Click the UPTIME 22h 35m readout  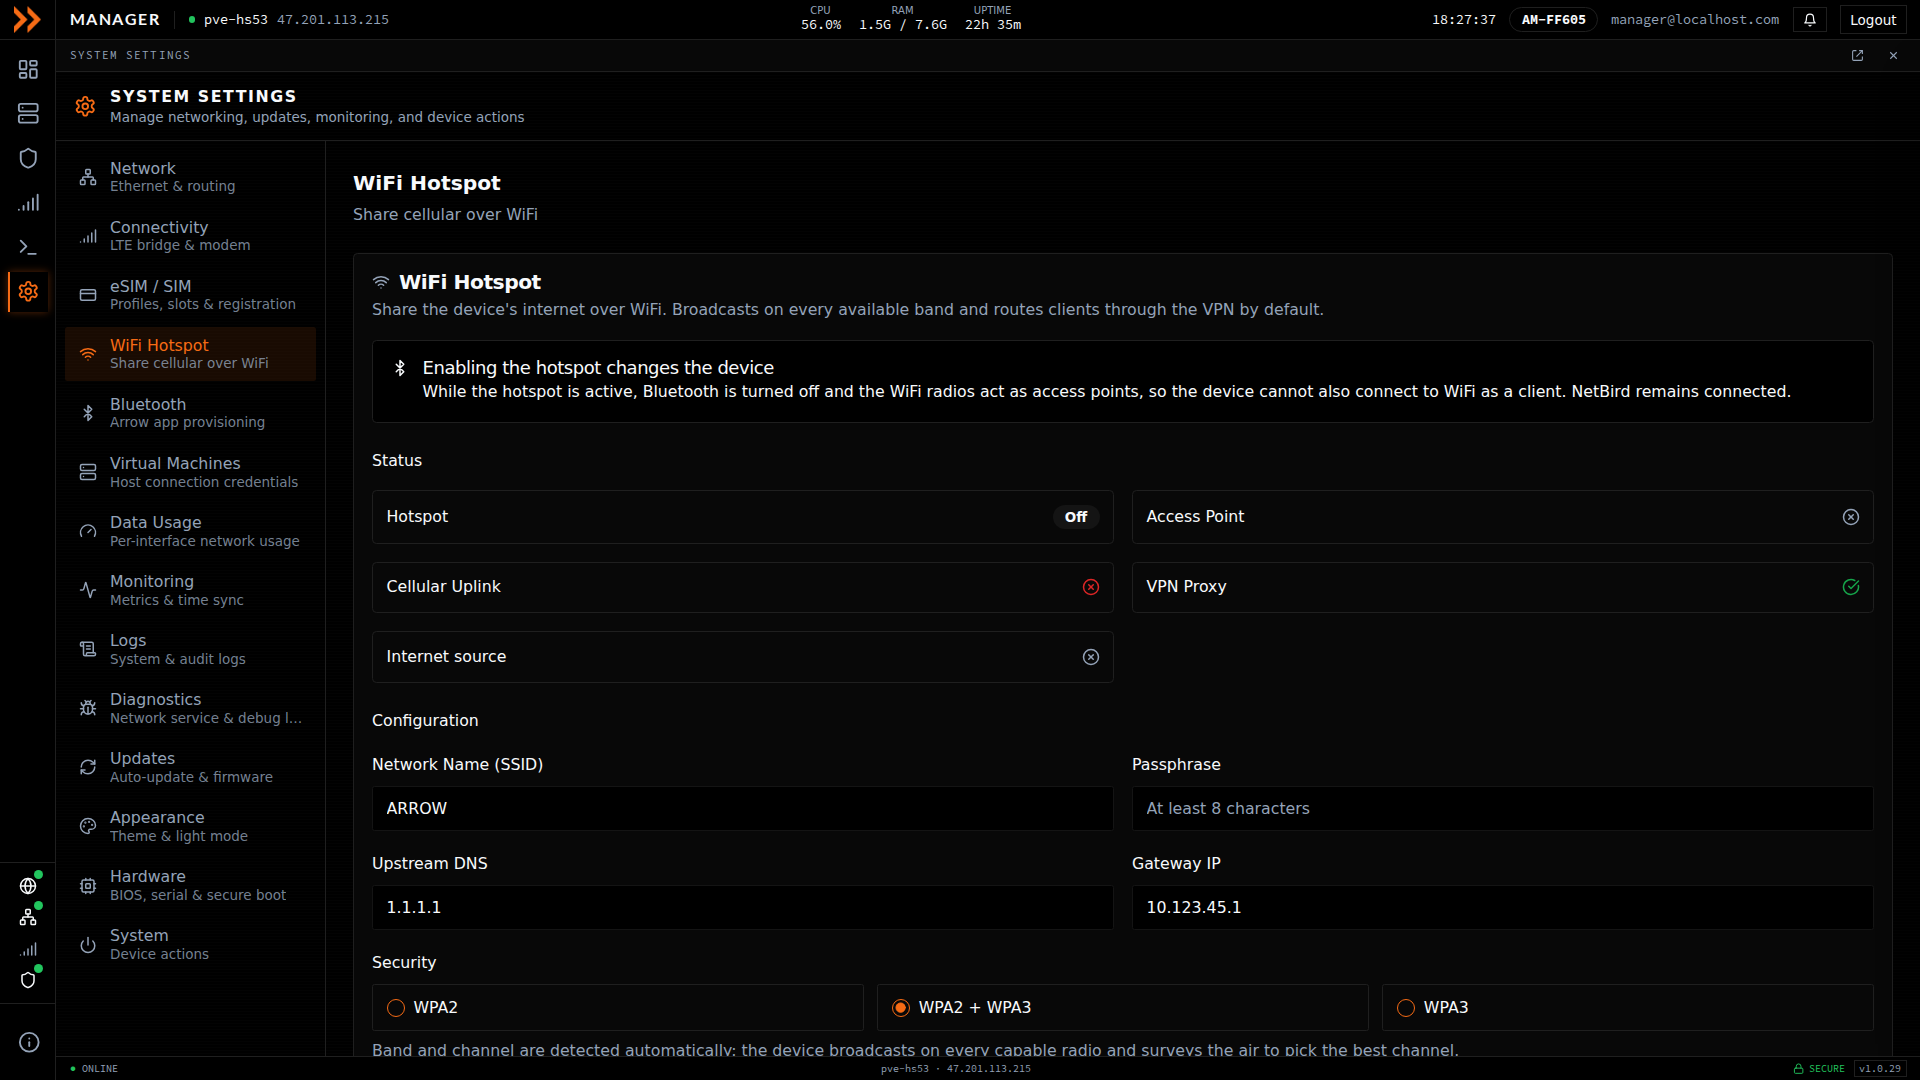tap(993, 18)
